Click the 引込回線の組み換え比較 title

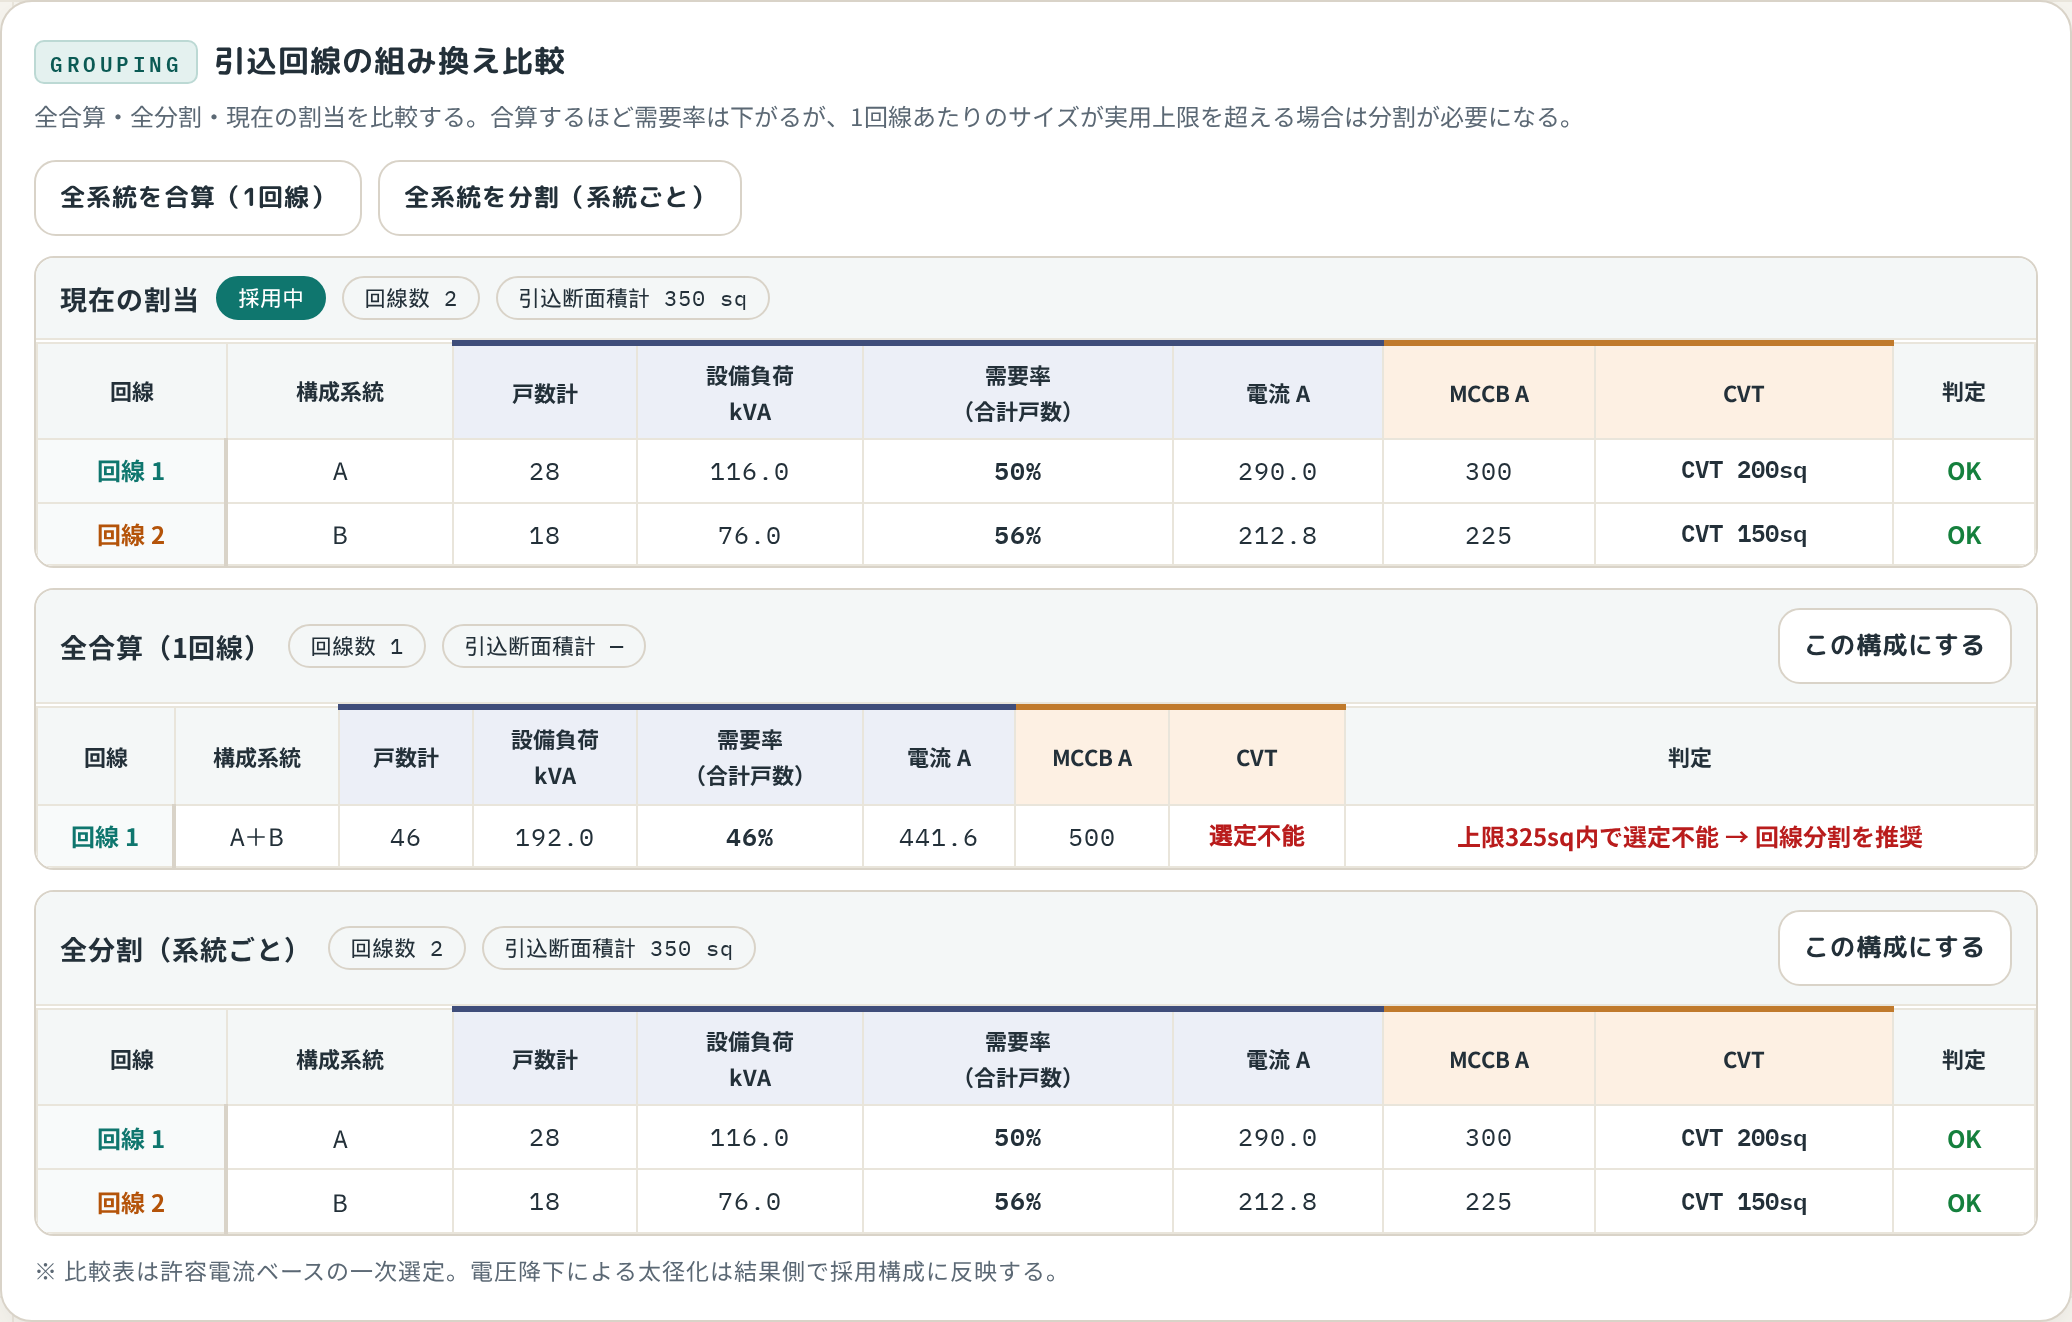coord(390,62)
